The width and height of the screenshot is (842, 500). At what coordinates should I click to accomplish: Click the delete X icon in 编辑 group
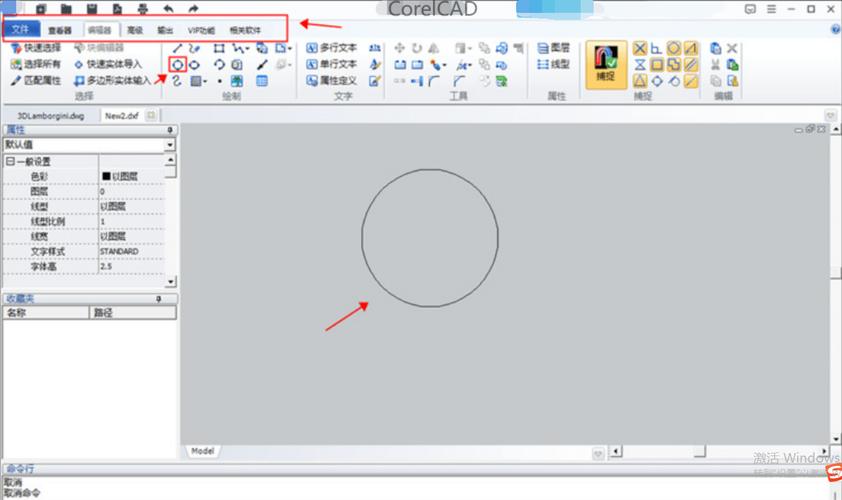coord(732,48)
